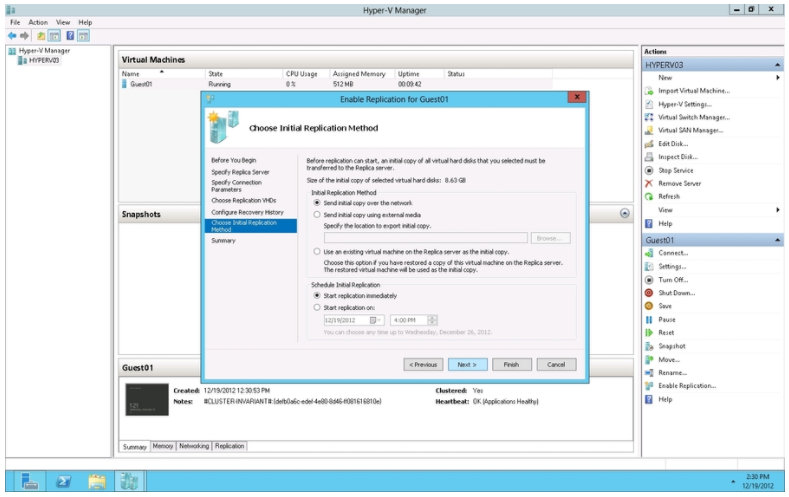Open File Explorer from the taskbar

point(97,481)
